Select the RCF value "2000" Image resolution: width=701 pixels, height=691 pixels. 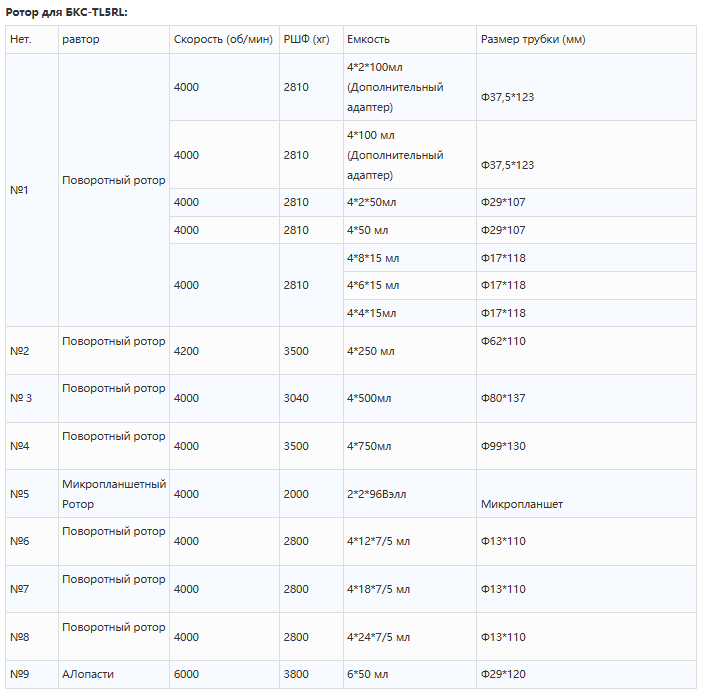coord(296,494)
